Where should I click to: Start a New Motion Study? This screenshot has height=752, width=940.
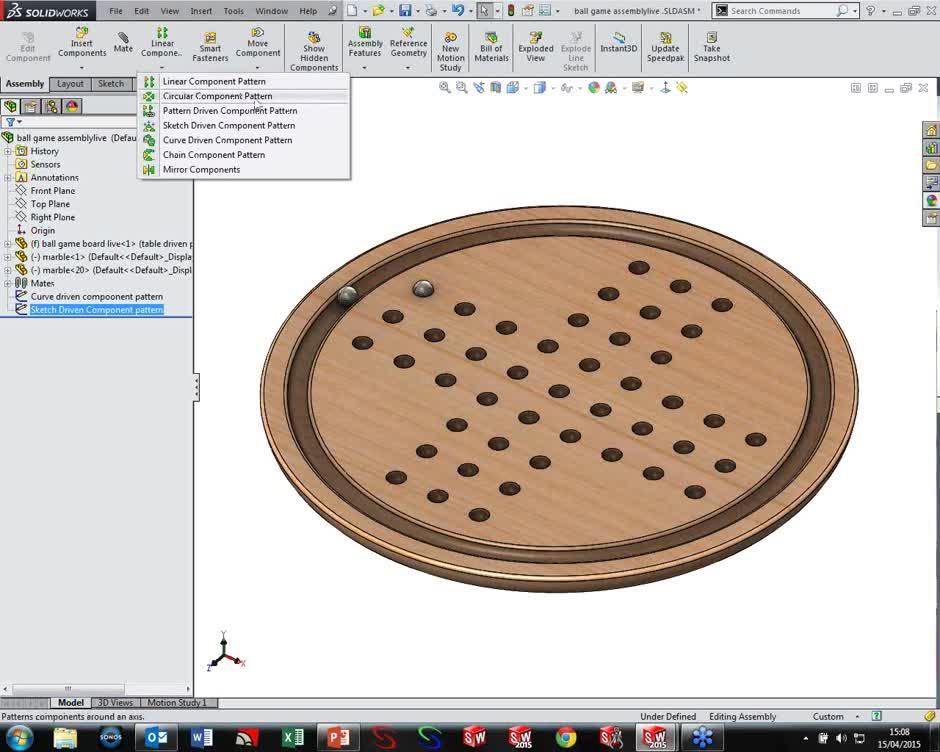[x=450, y=41]
